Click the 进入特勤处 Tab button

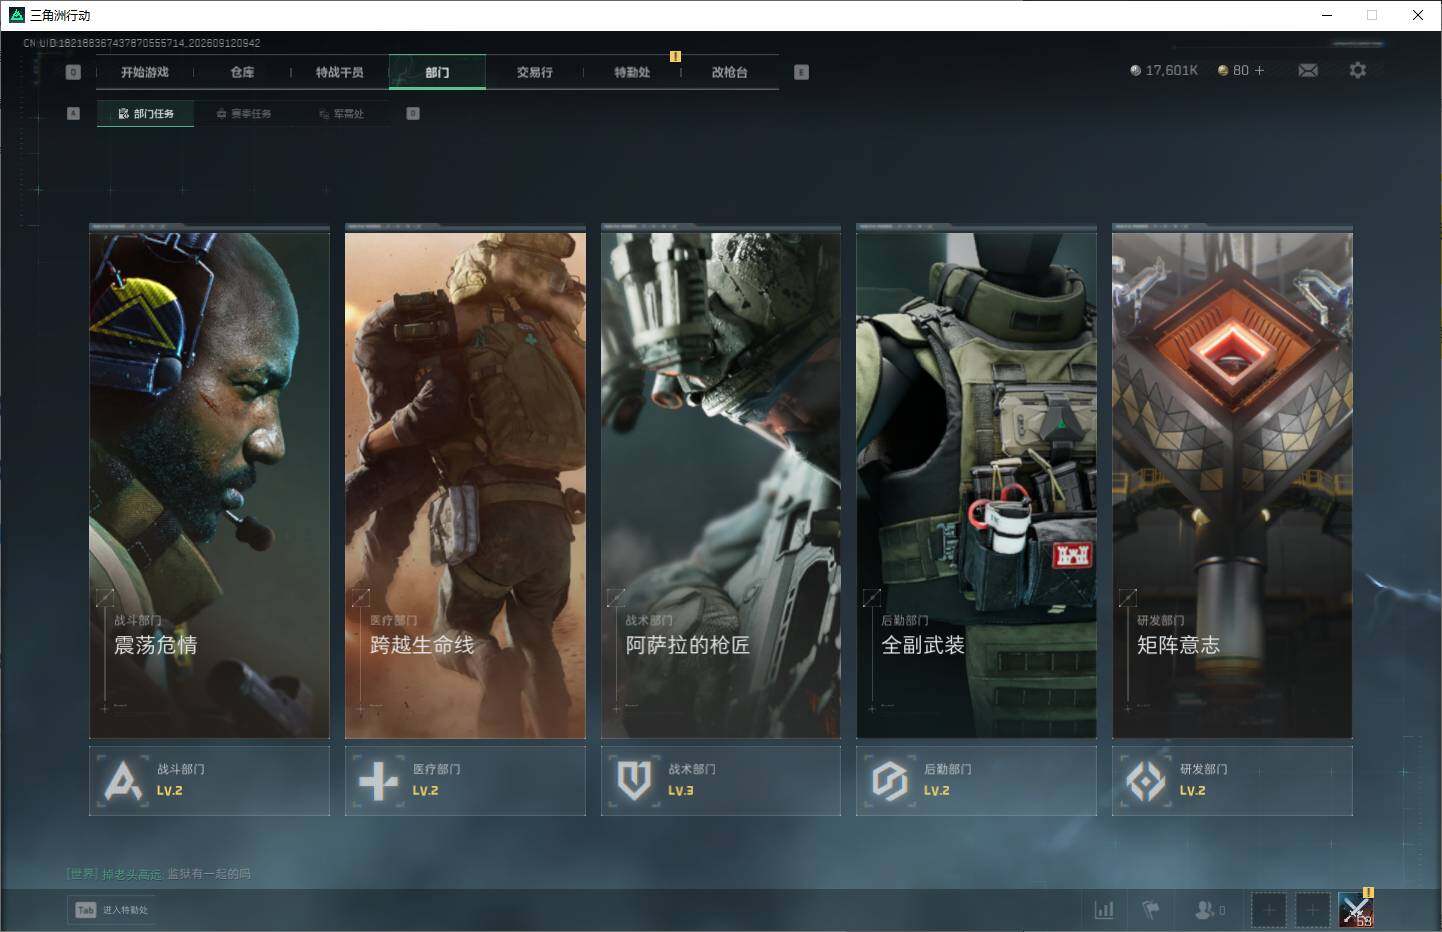coord(112,910)
